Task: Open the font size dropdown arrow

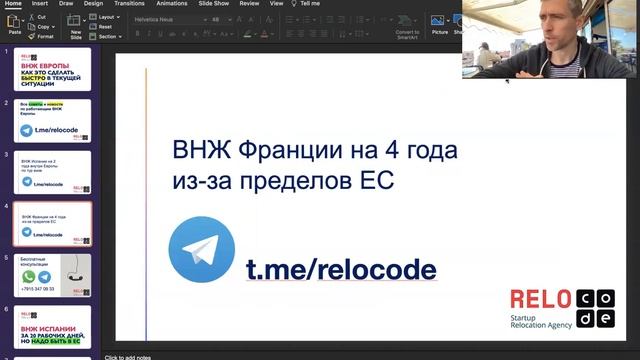Action: coord(230,20)
